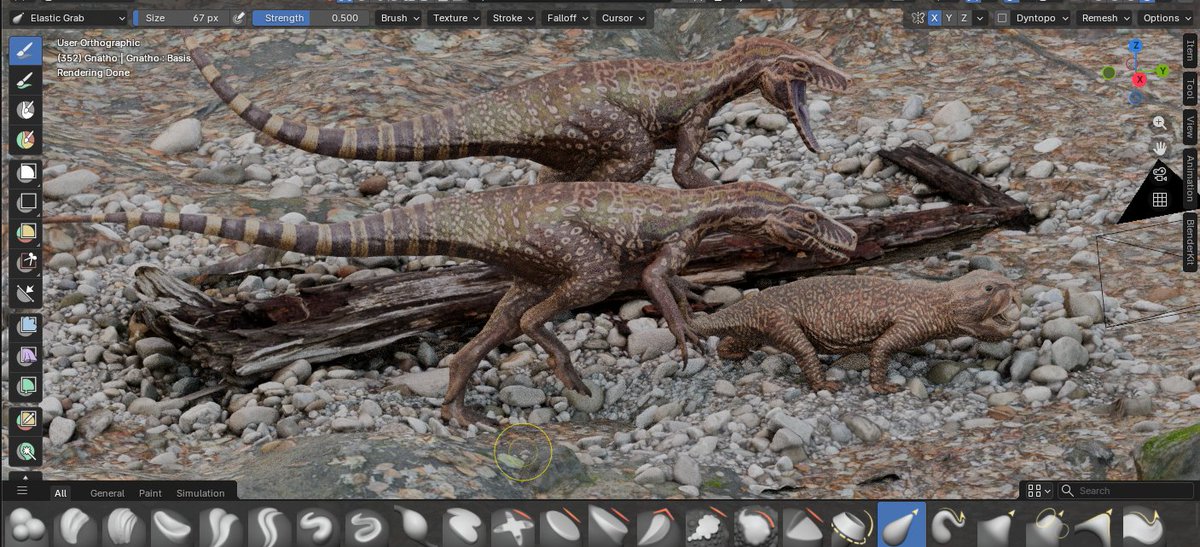Open the Dyntopo settings dropdown
The width and height of the screenshot is (1200, 547).
[x=1042, y=18]
